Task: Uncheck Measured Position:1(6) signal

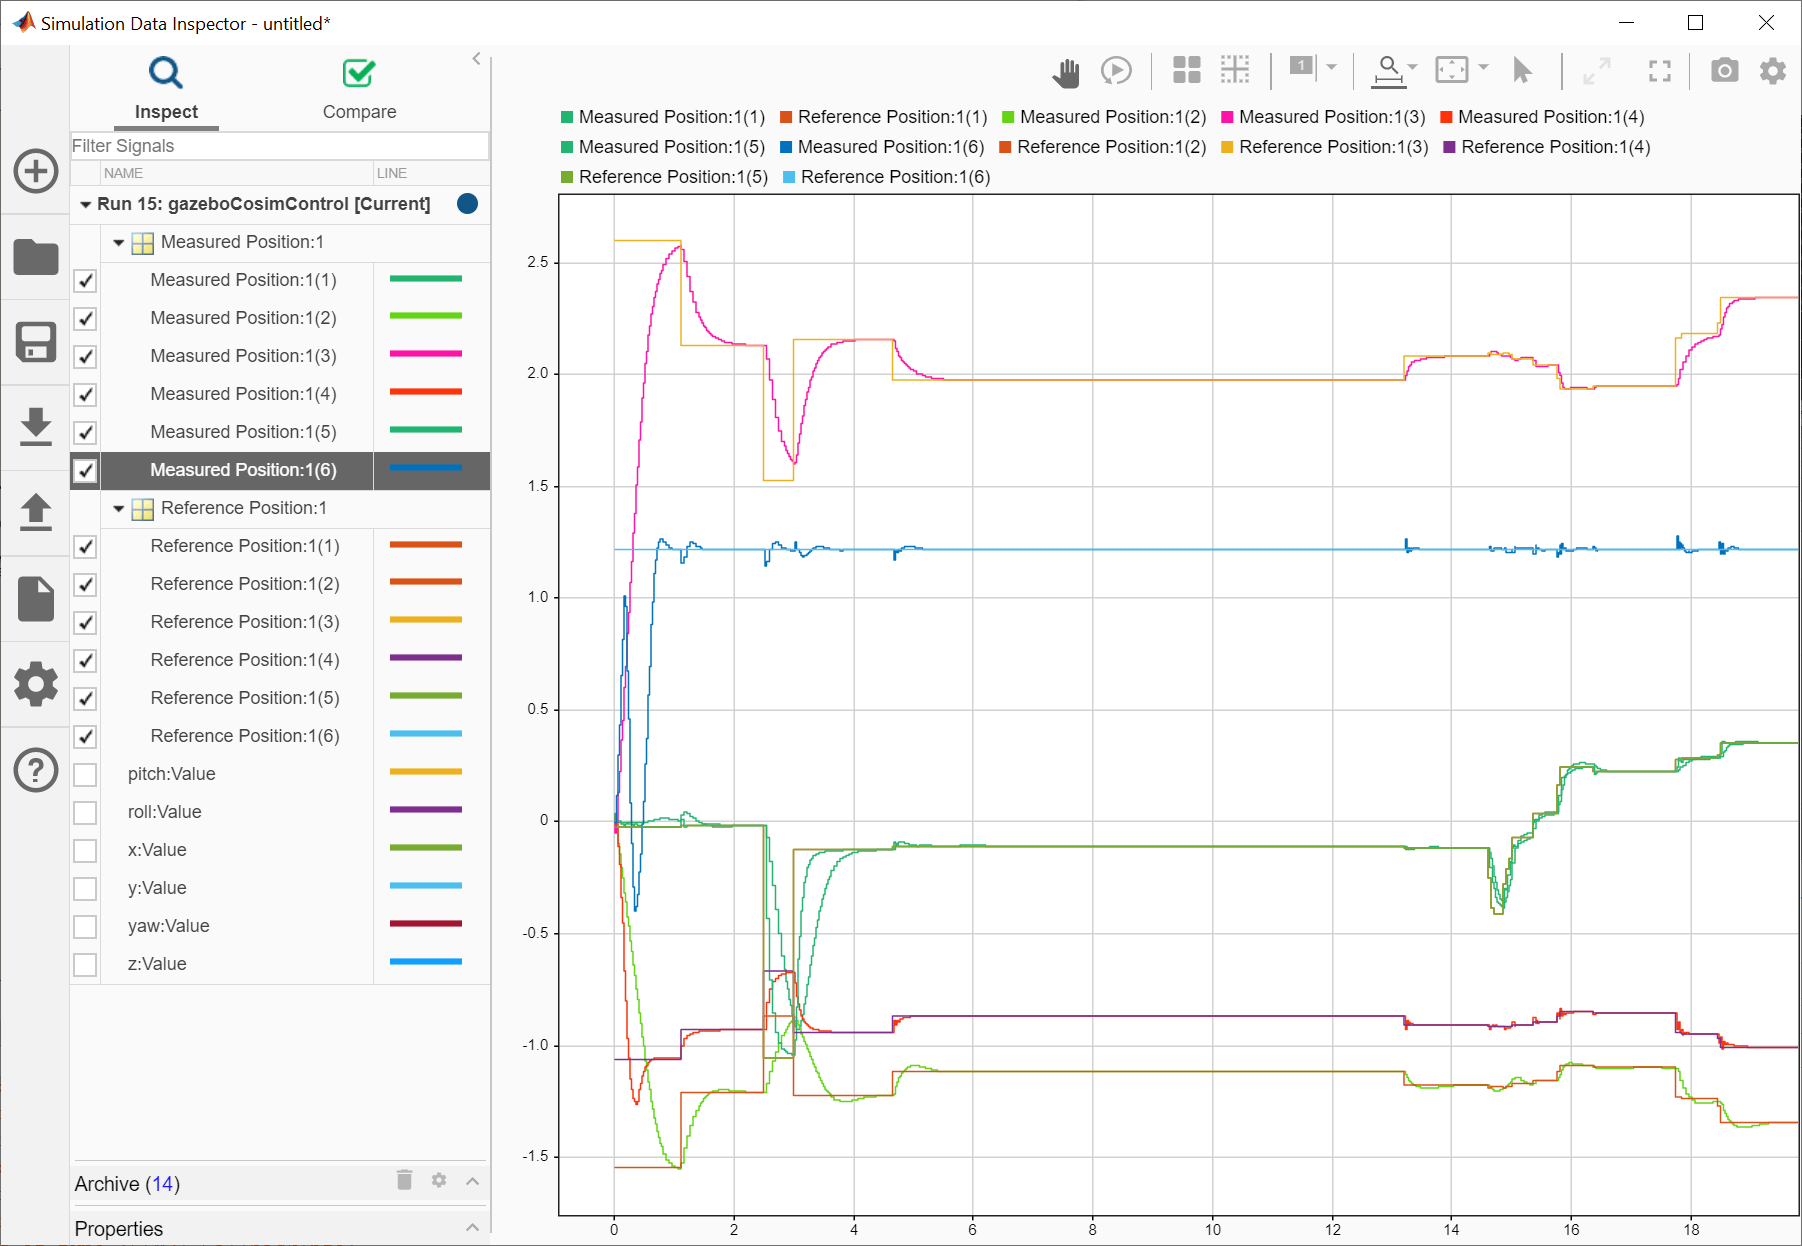Action: (x=86, y=470)
